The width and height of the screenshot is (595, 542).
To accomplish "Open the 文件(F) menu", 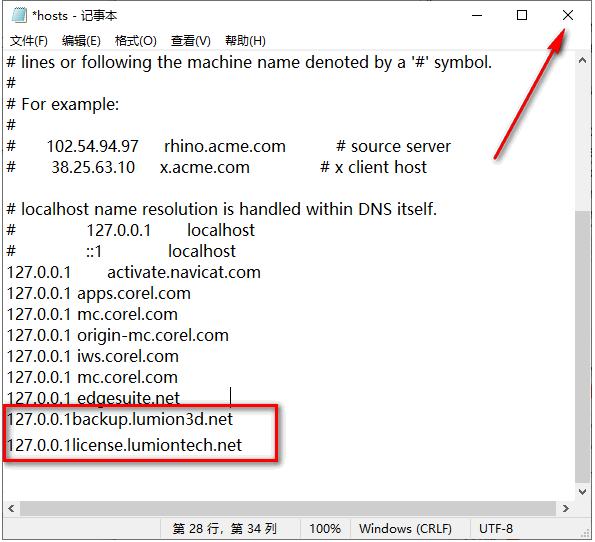I will 28,41.
